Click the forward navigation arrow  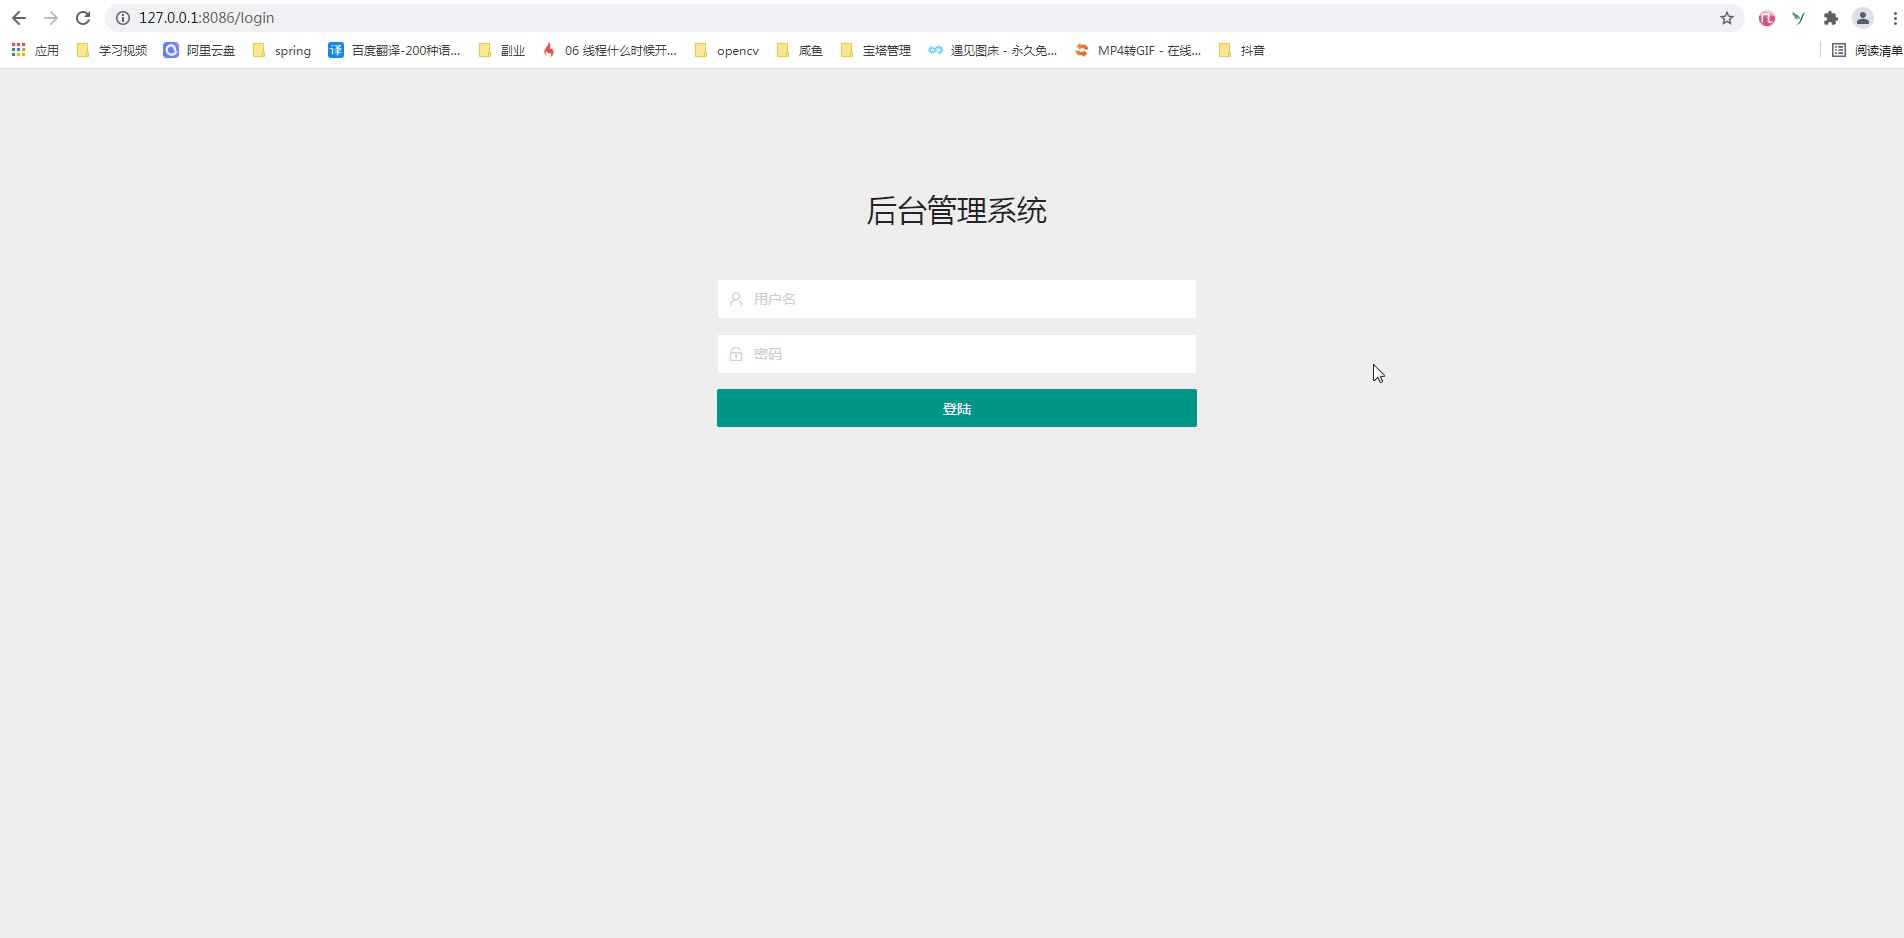point(50,17)
